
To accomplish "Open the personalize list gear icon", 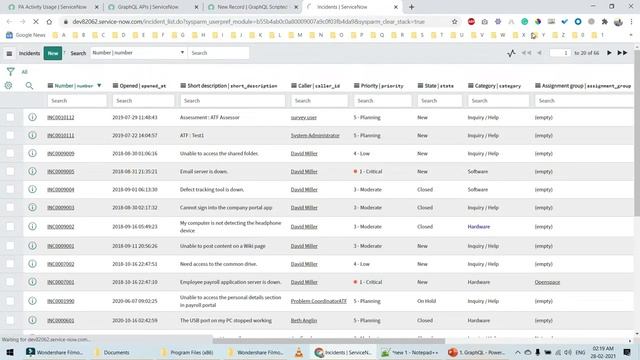I will coord(8,86).
